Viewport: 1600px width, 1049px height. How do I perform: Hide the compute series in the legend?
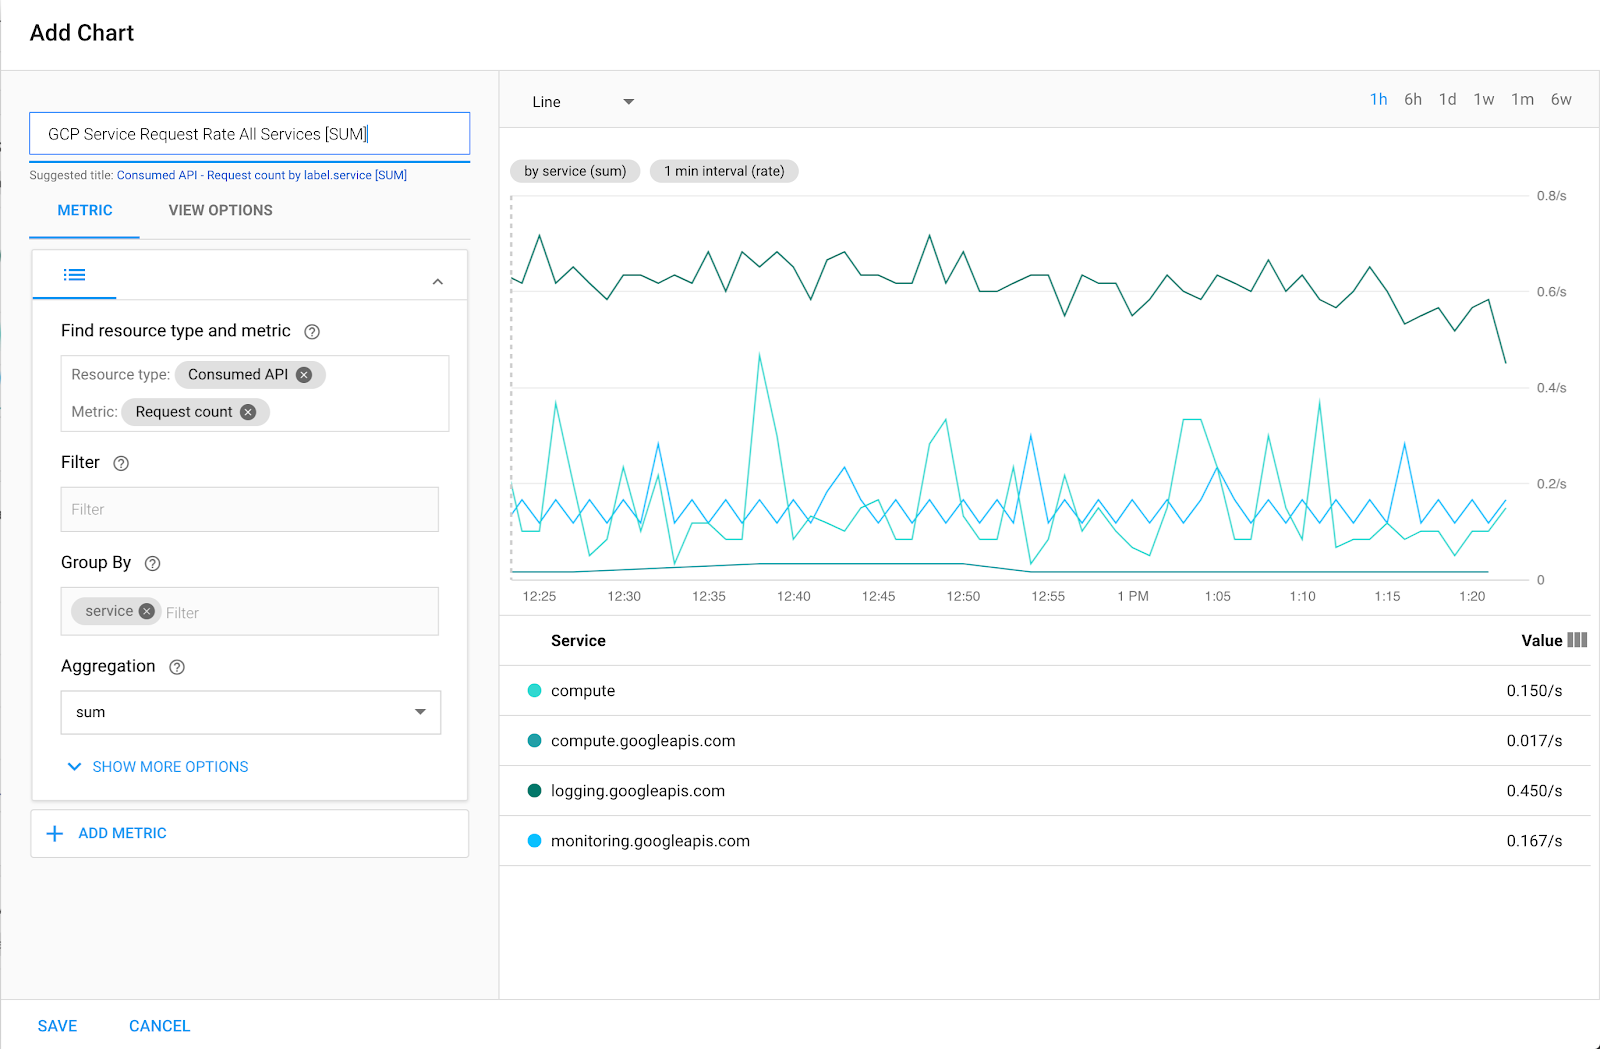535,690
